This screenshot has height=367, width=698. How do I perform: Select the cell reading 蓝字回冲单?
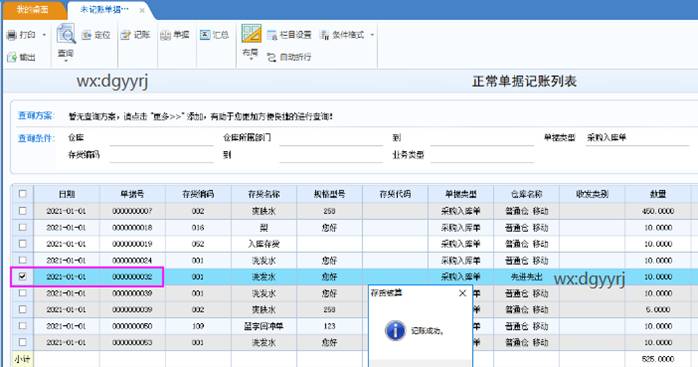pyautogui.click(x=264, y=326)
